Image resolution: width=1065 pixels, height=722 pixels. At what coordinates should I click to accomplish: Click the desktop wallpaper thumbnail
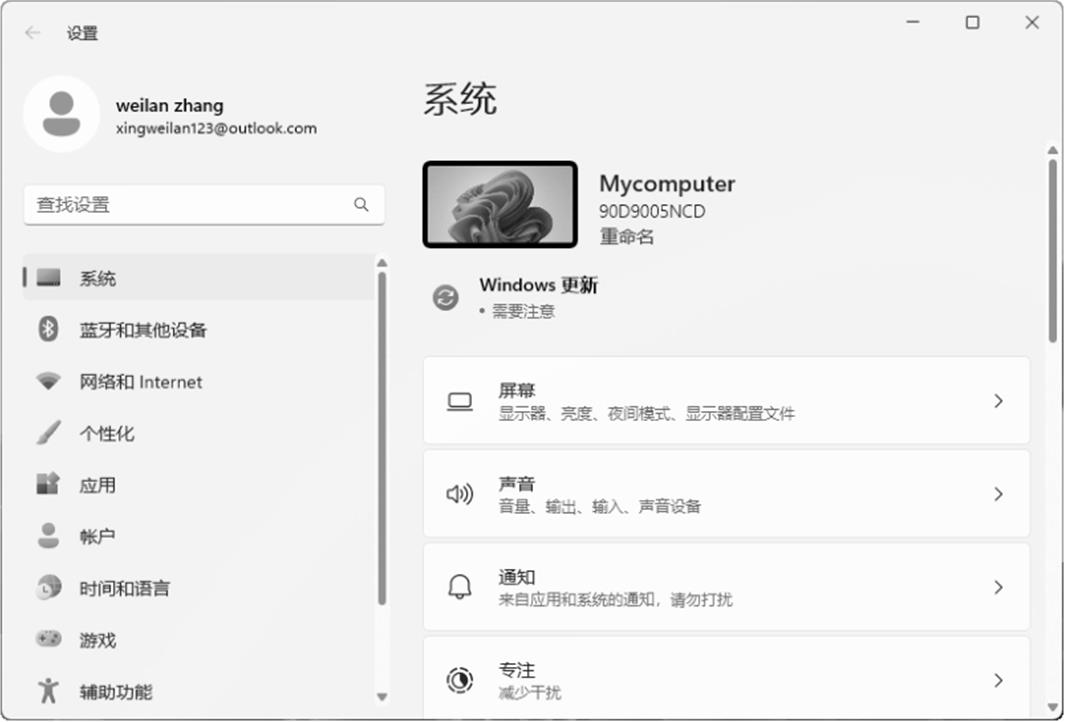500,204
